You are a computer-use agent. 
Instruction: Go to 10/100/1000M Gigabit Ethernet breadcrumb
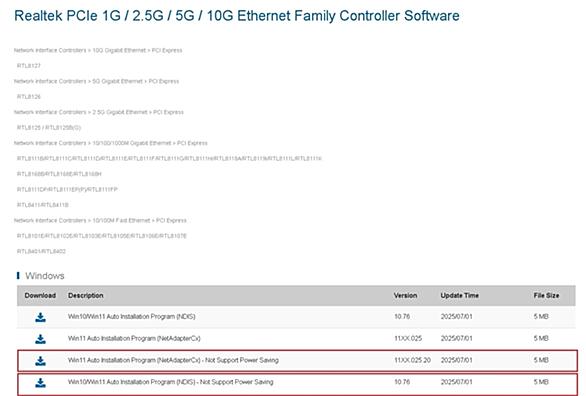(x=132, y=143)
